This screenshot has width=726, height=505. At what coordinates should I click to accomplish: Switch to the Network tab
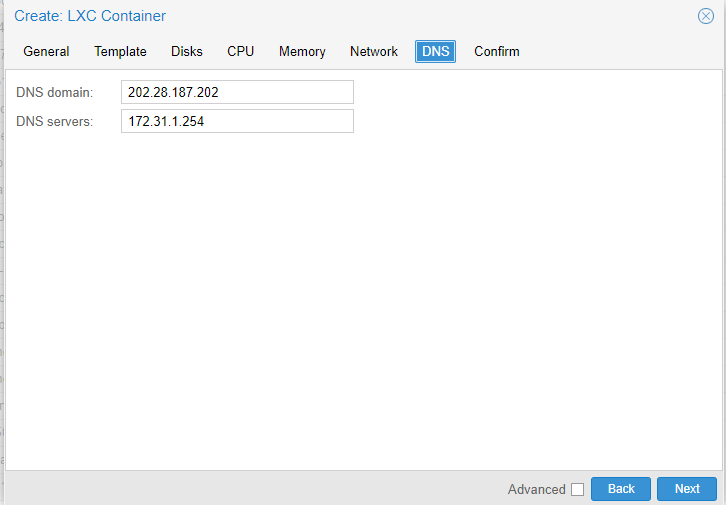click(374, 51)
